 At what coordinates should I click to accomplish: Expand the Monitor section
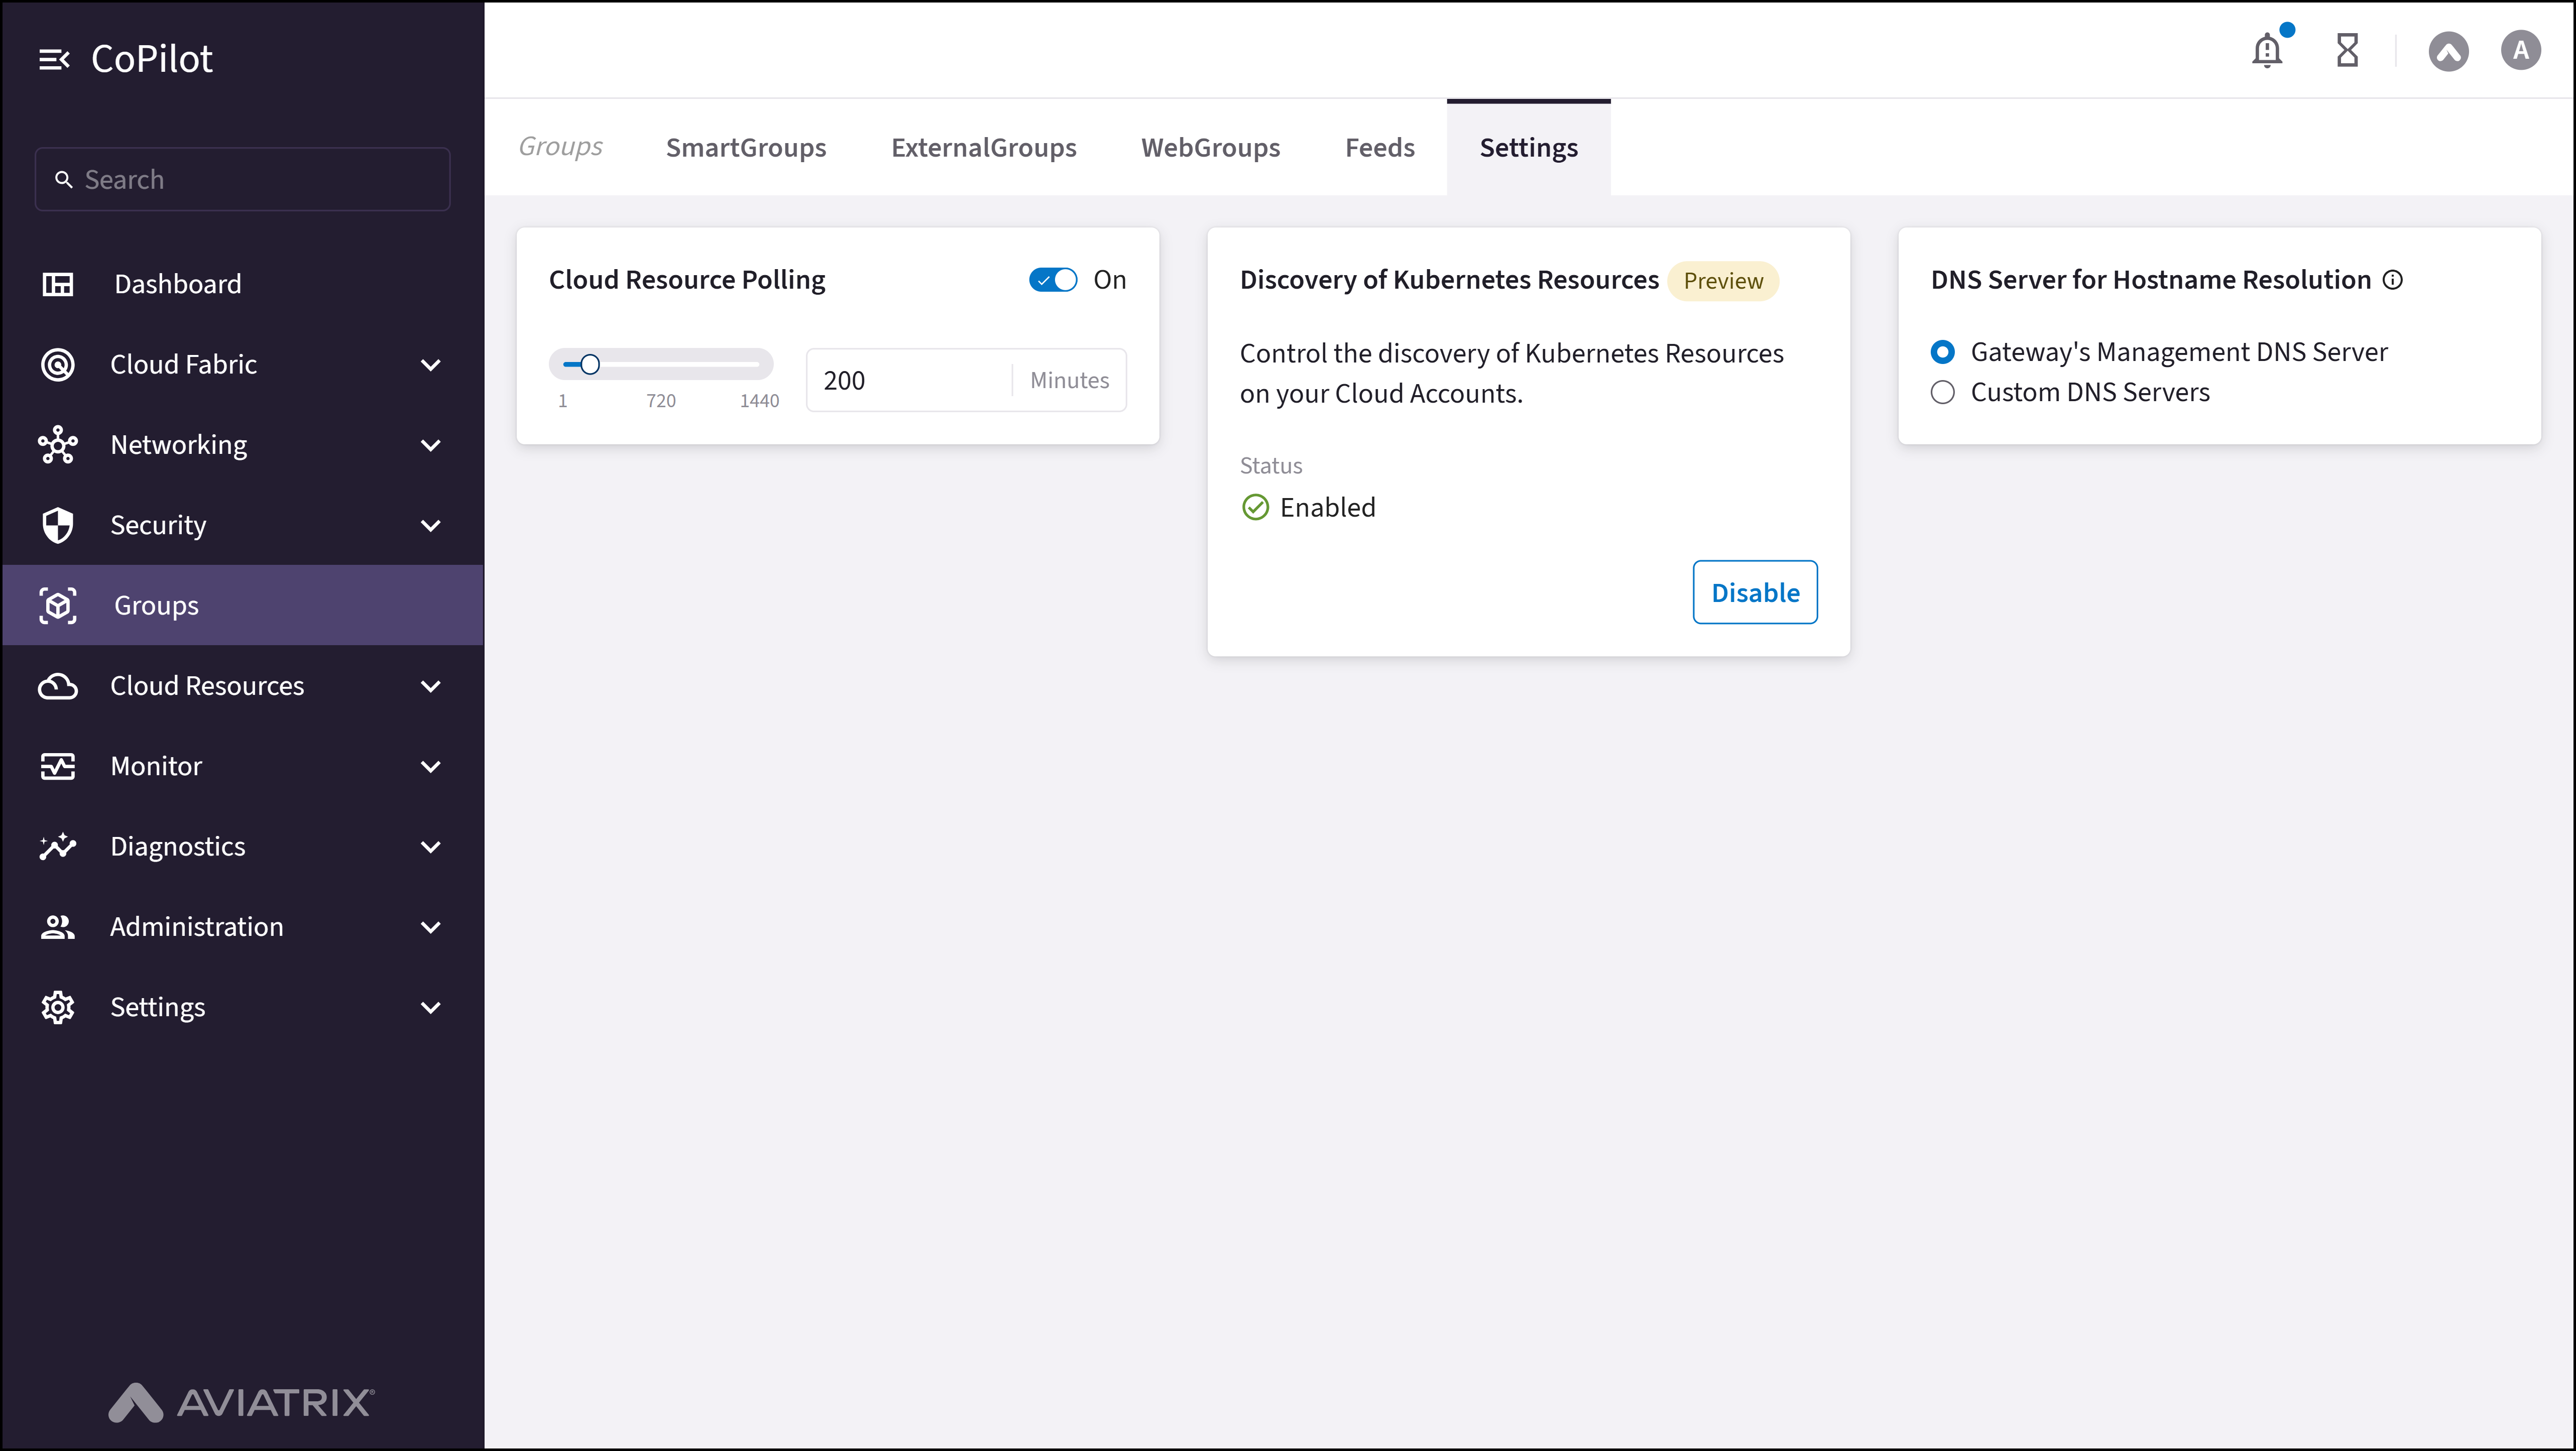pos(431,766)
